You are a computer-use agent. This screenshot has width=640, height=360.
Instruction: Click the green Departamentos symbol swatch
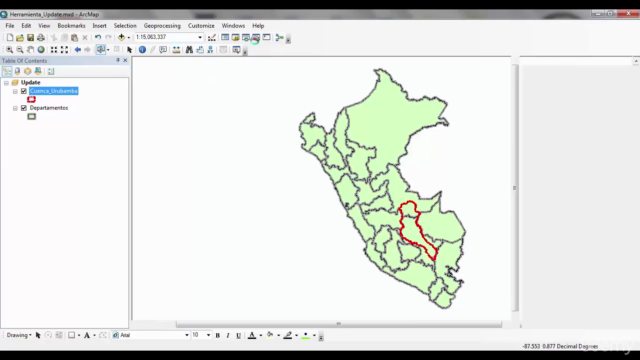coord(31,117)
